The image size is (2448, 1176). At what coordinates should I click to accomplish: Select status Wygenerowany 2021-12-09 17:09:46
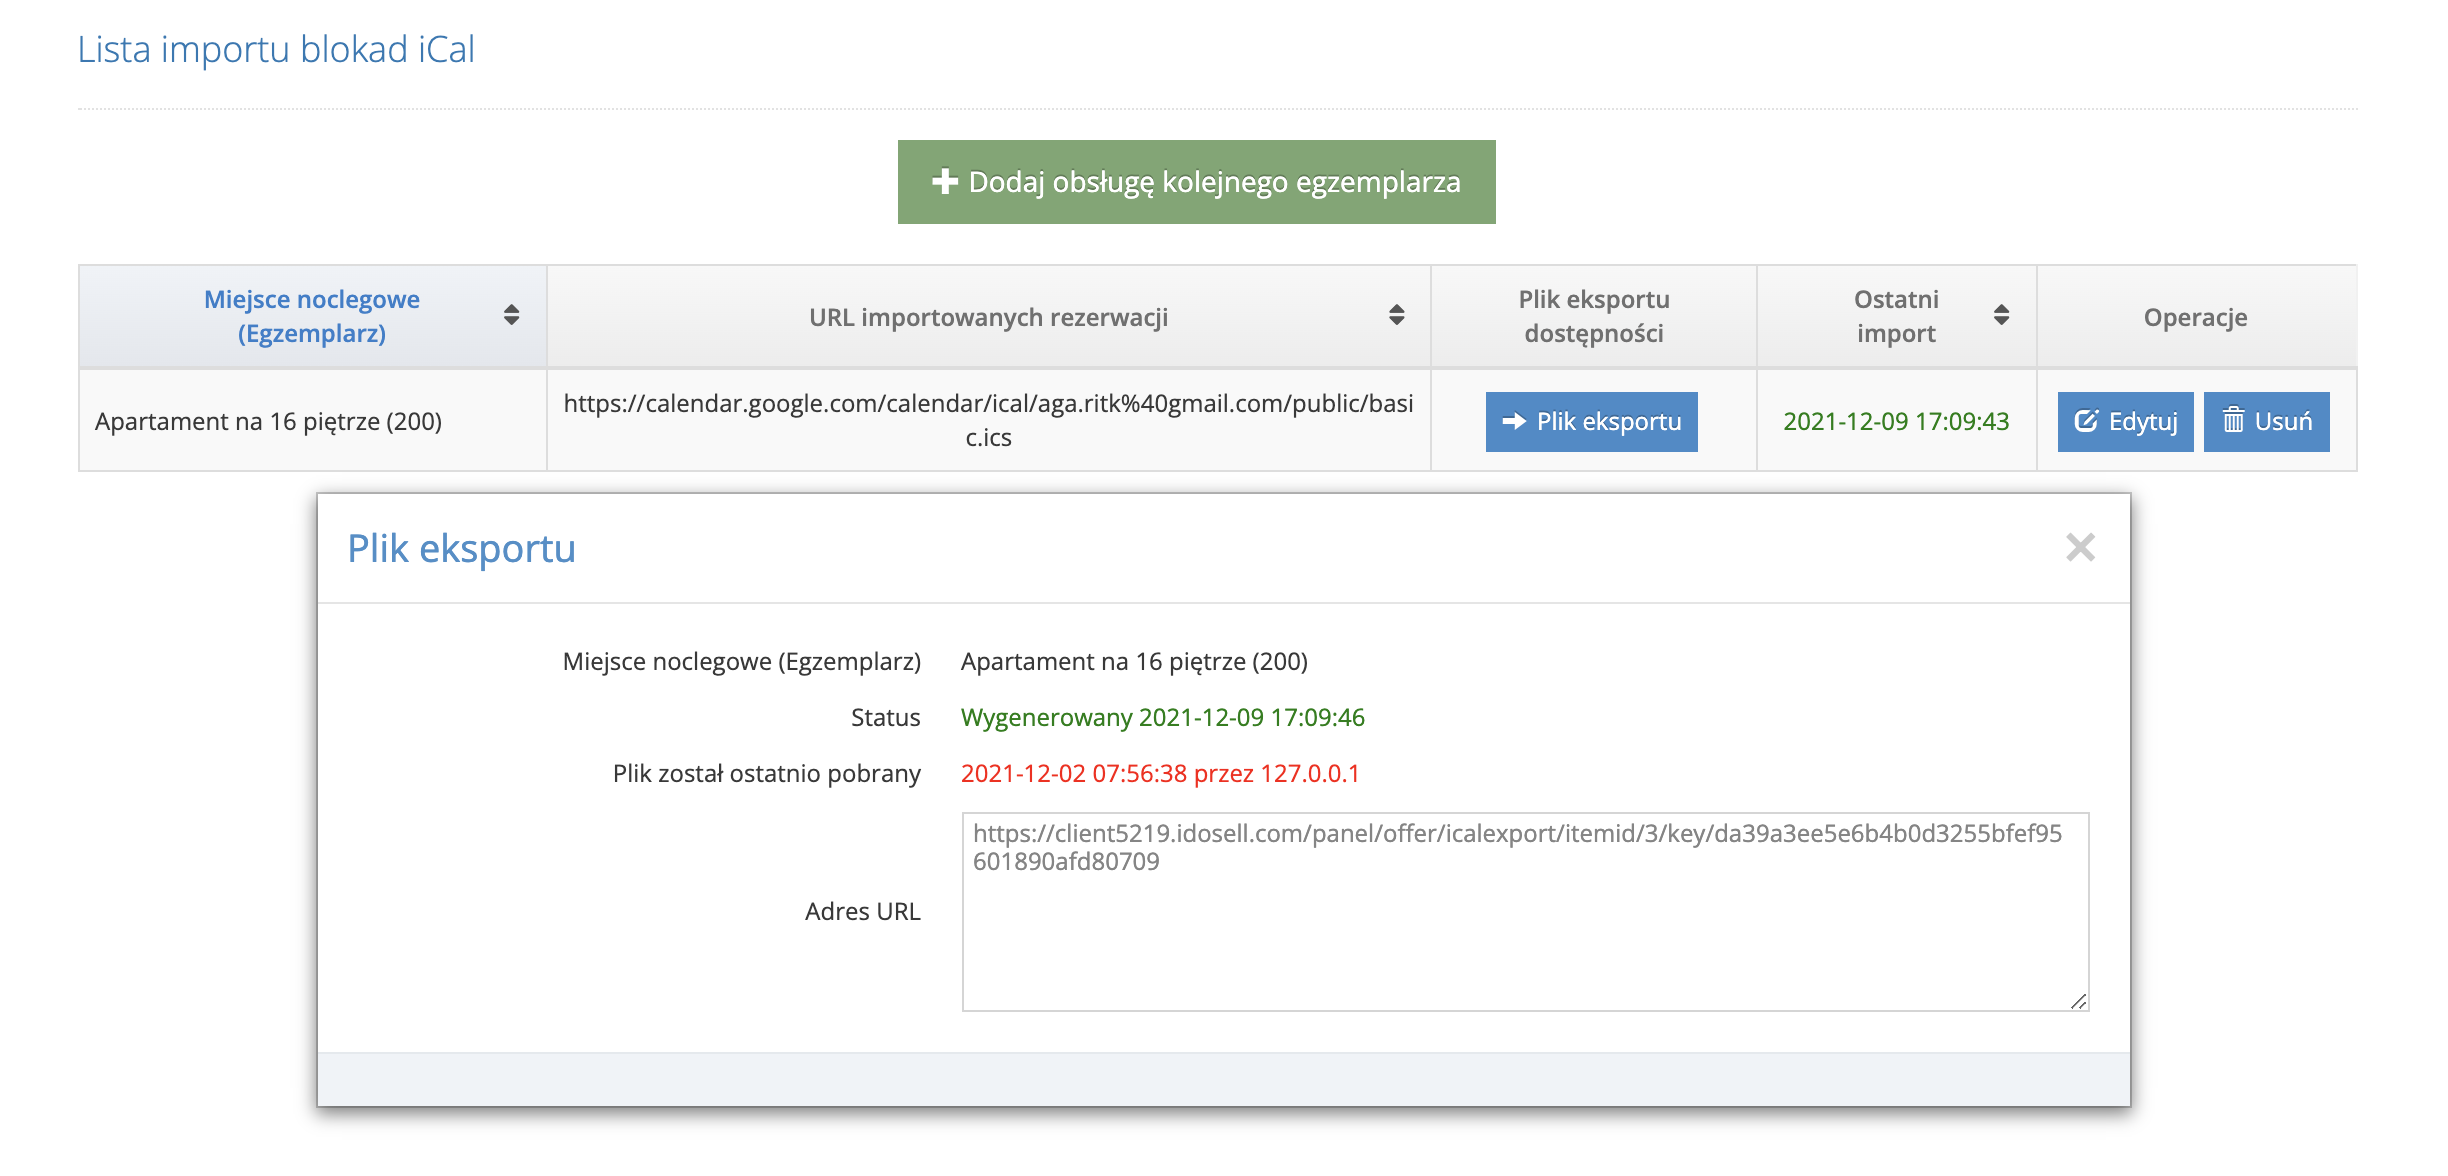(1162, 717)
